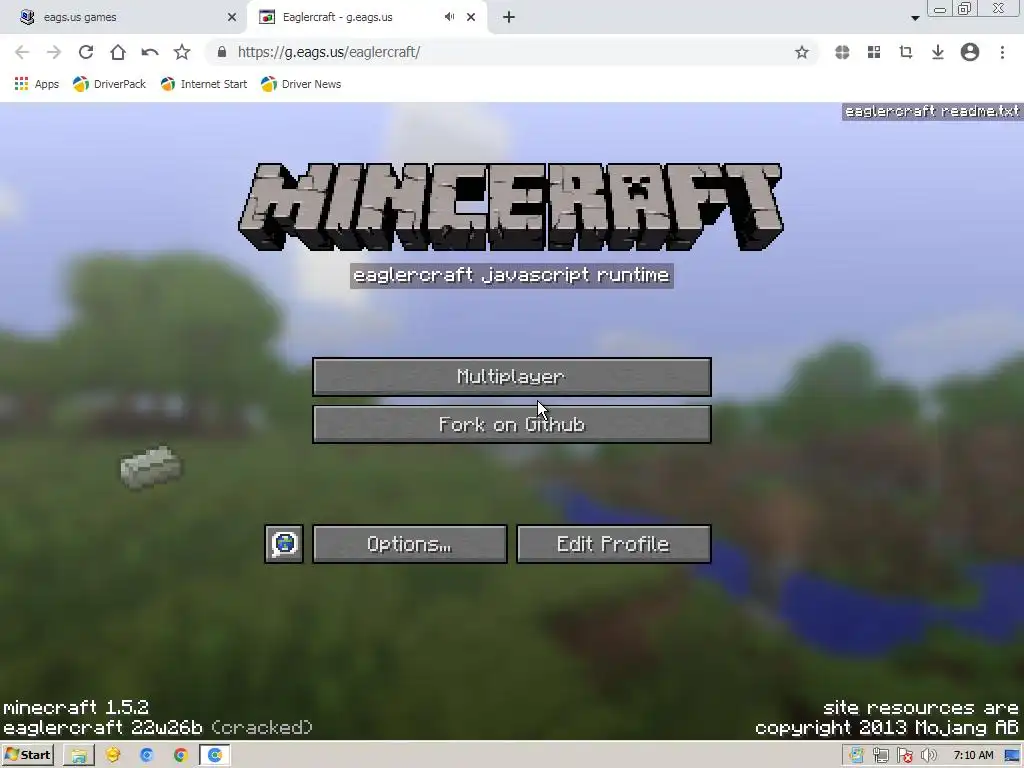Open the eaglercraft readme.txt link

[x=932, y=111]
